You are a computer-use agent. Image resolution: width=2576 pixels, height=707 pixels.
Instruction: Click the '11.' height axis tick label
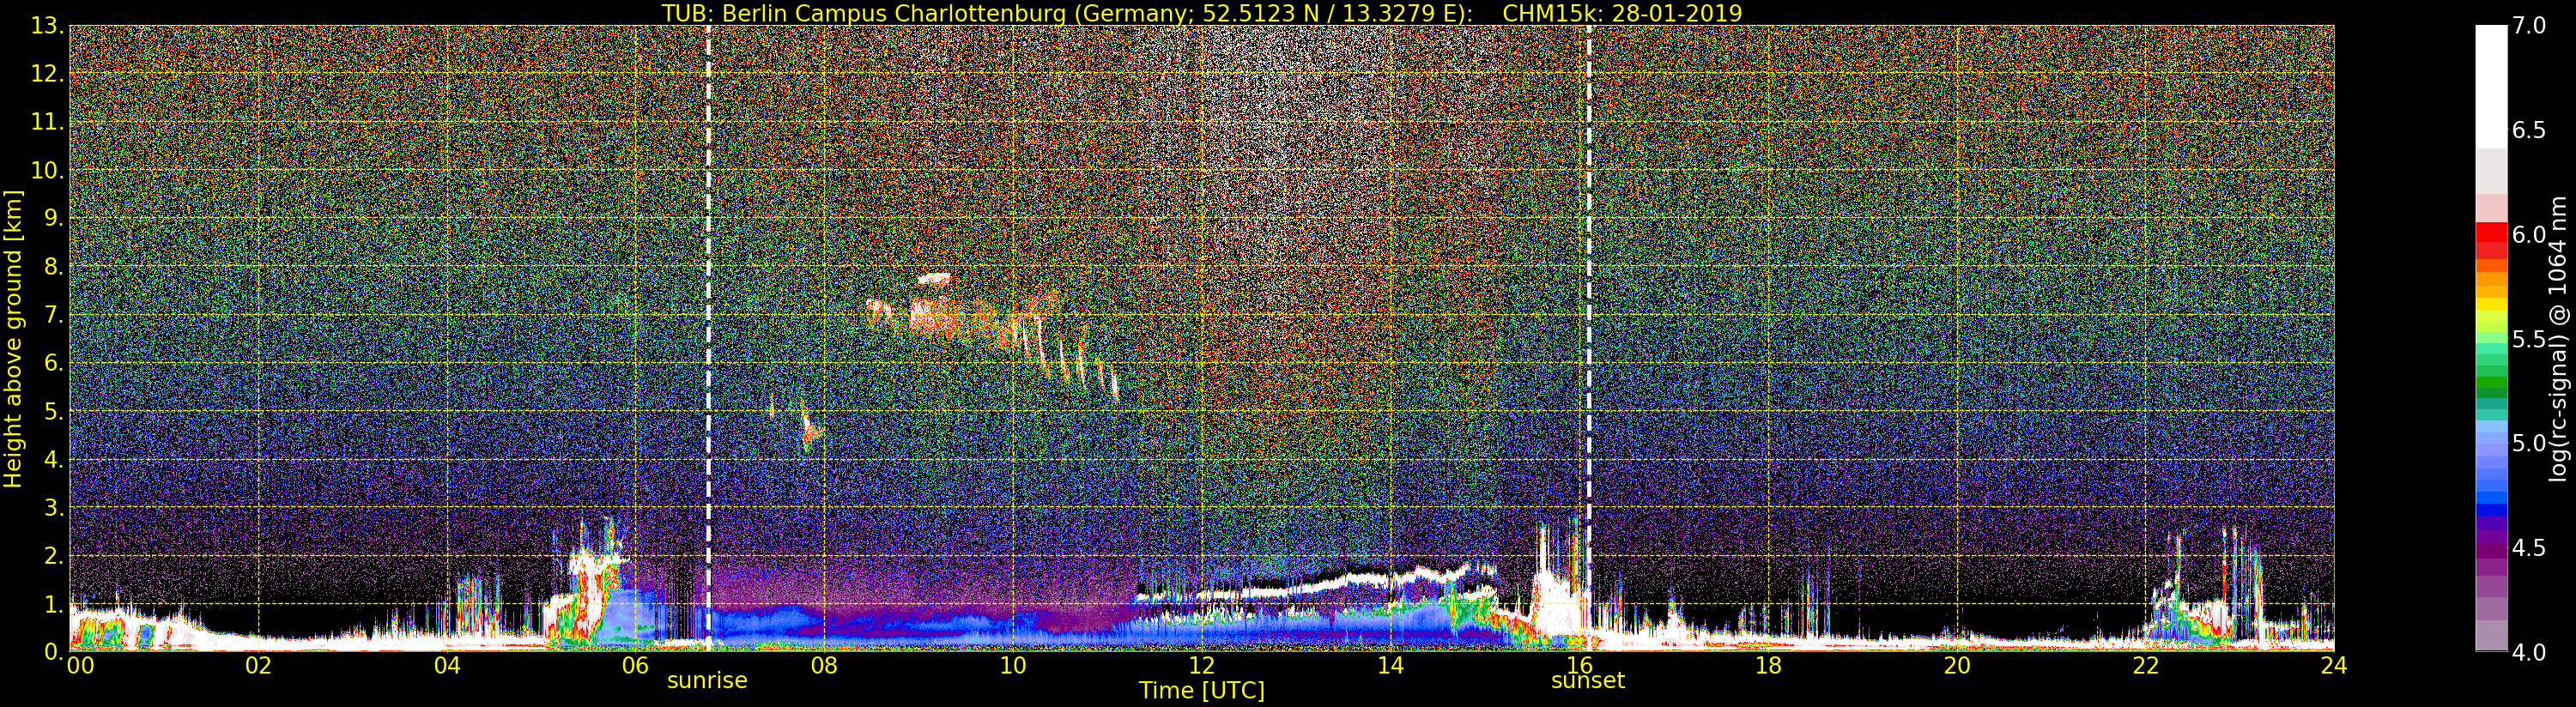[47, 122]
